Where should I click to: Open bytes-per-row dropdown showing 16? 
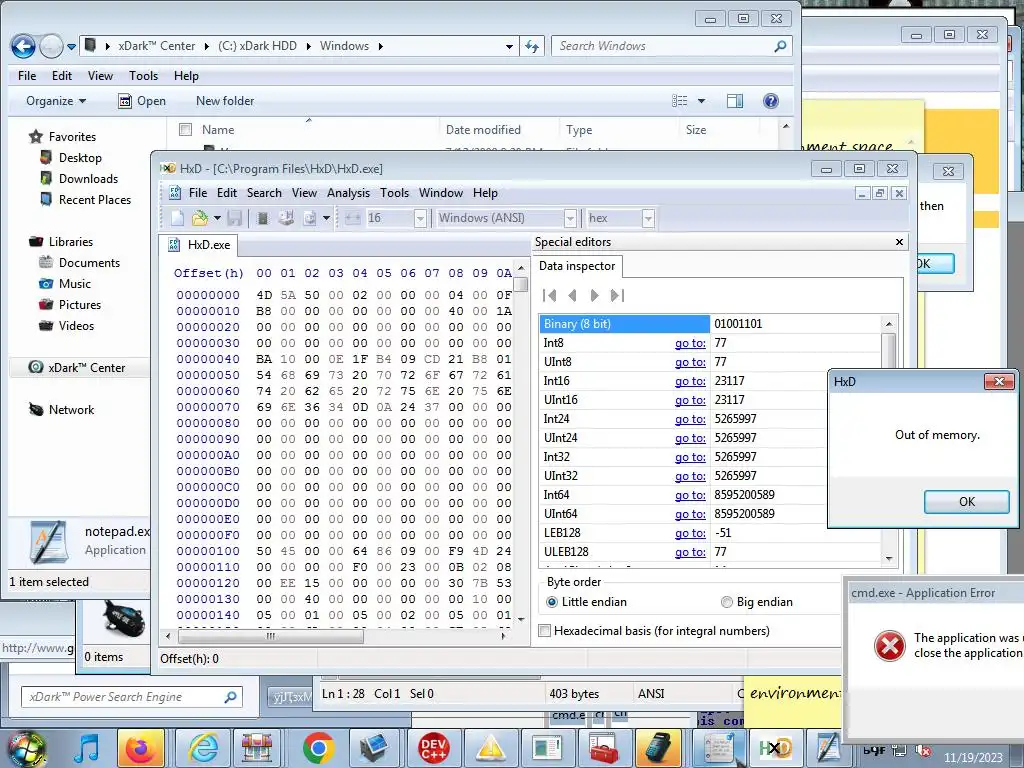(421, 218)
